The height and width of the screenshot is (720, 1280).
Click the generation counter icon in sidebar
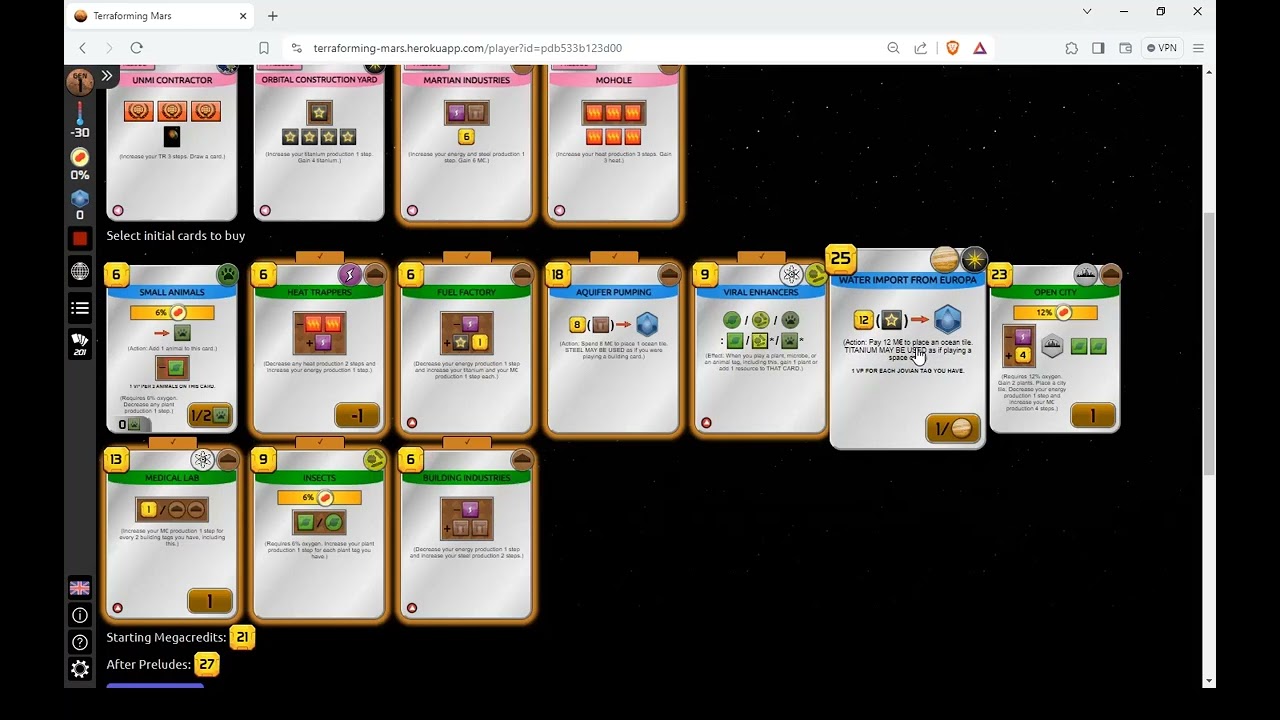click(80, 82)
